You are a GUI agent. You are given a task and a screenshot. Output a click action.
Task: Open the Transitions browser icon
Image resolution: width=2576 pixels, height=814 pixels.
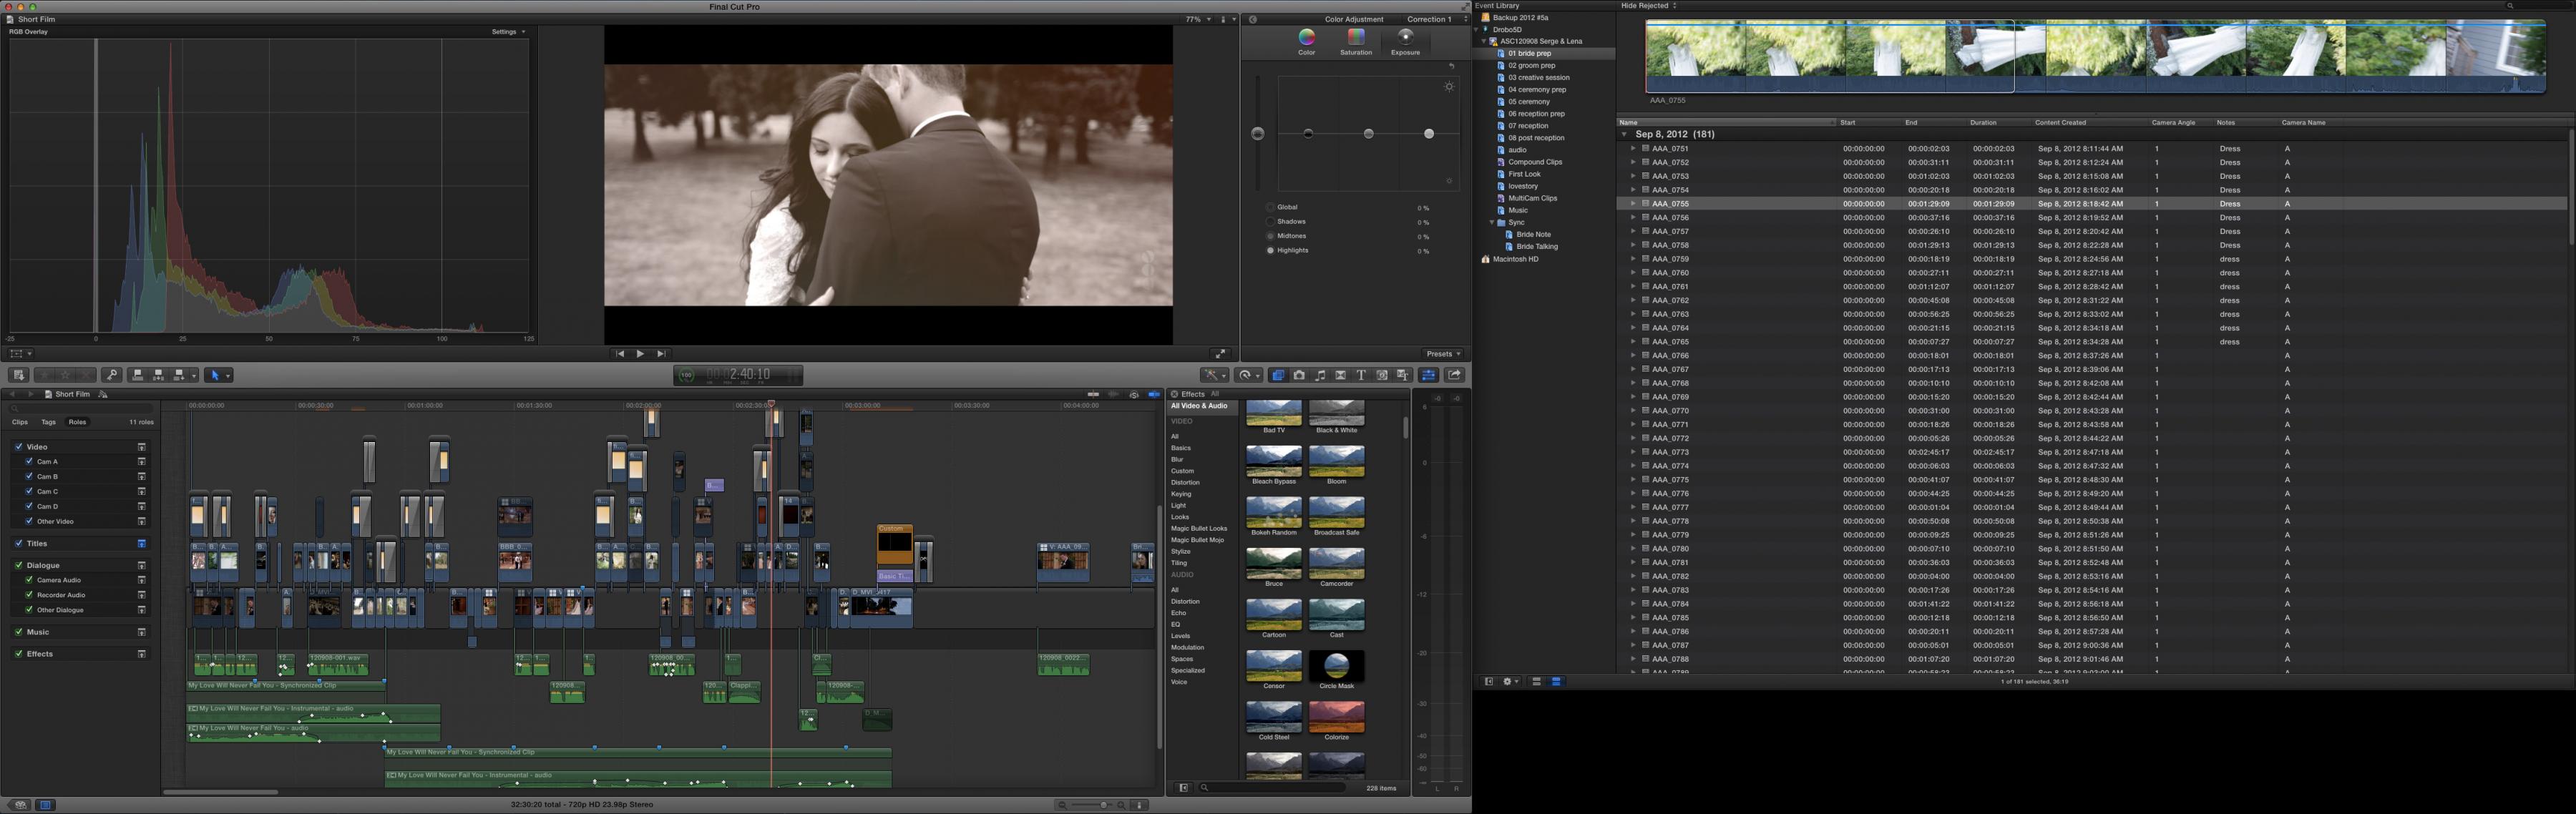1341,375
